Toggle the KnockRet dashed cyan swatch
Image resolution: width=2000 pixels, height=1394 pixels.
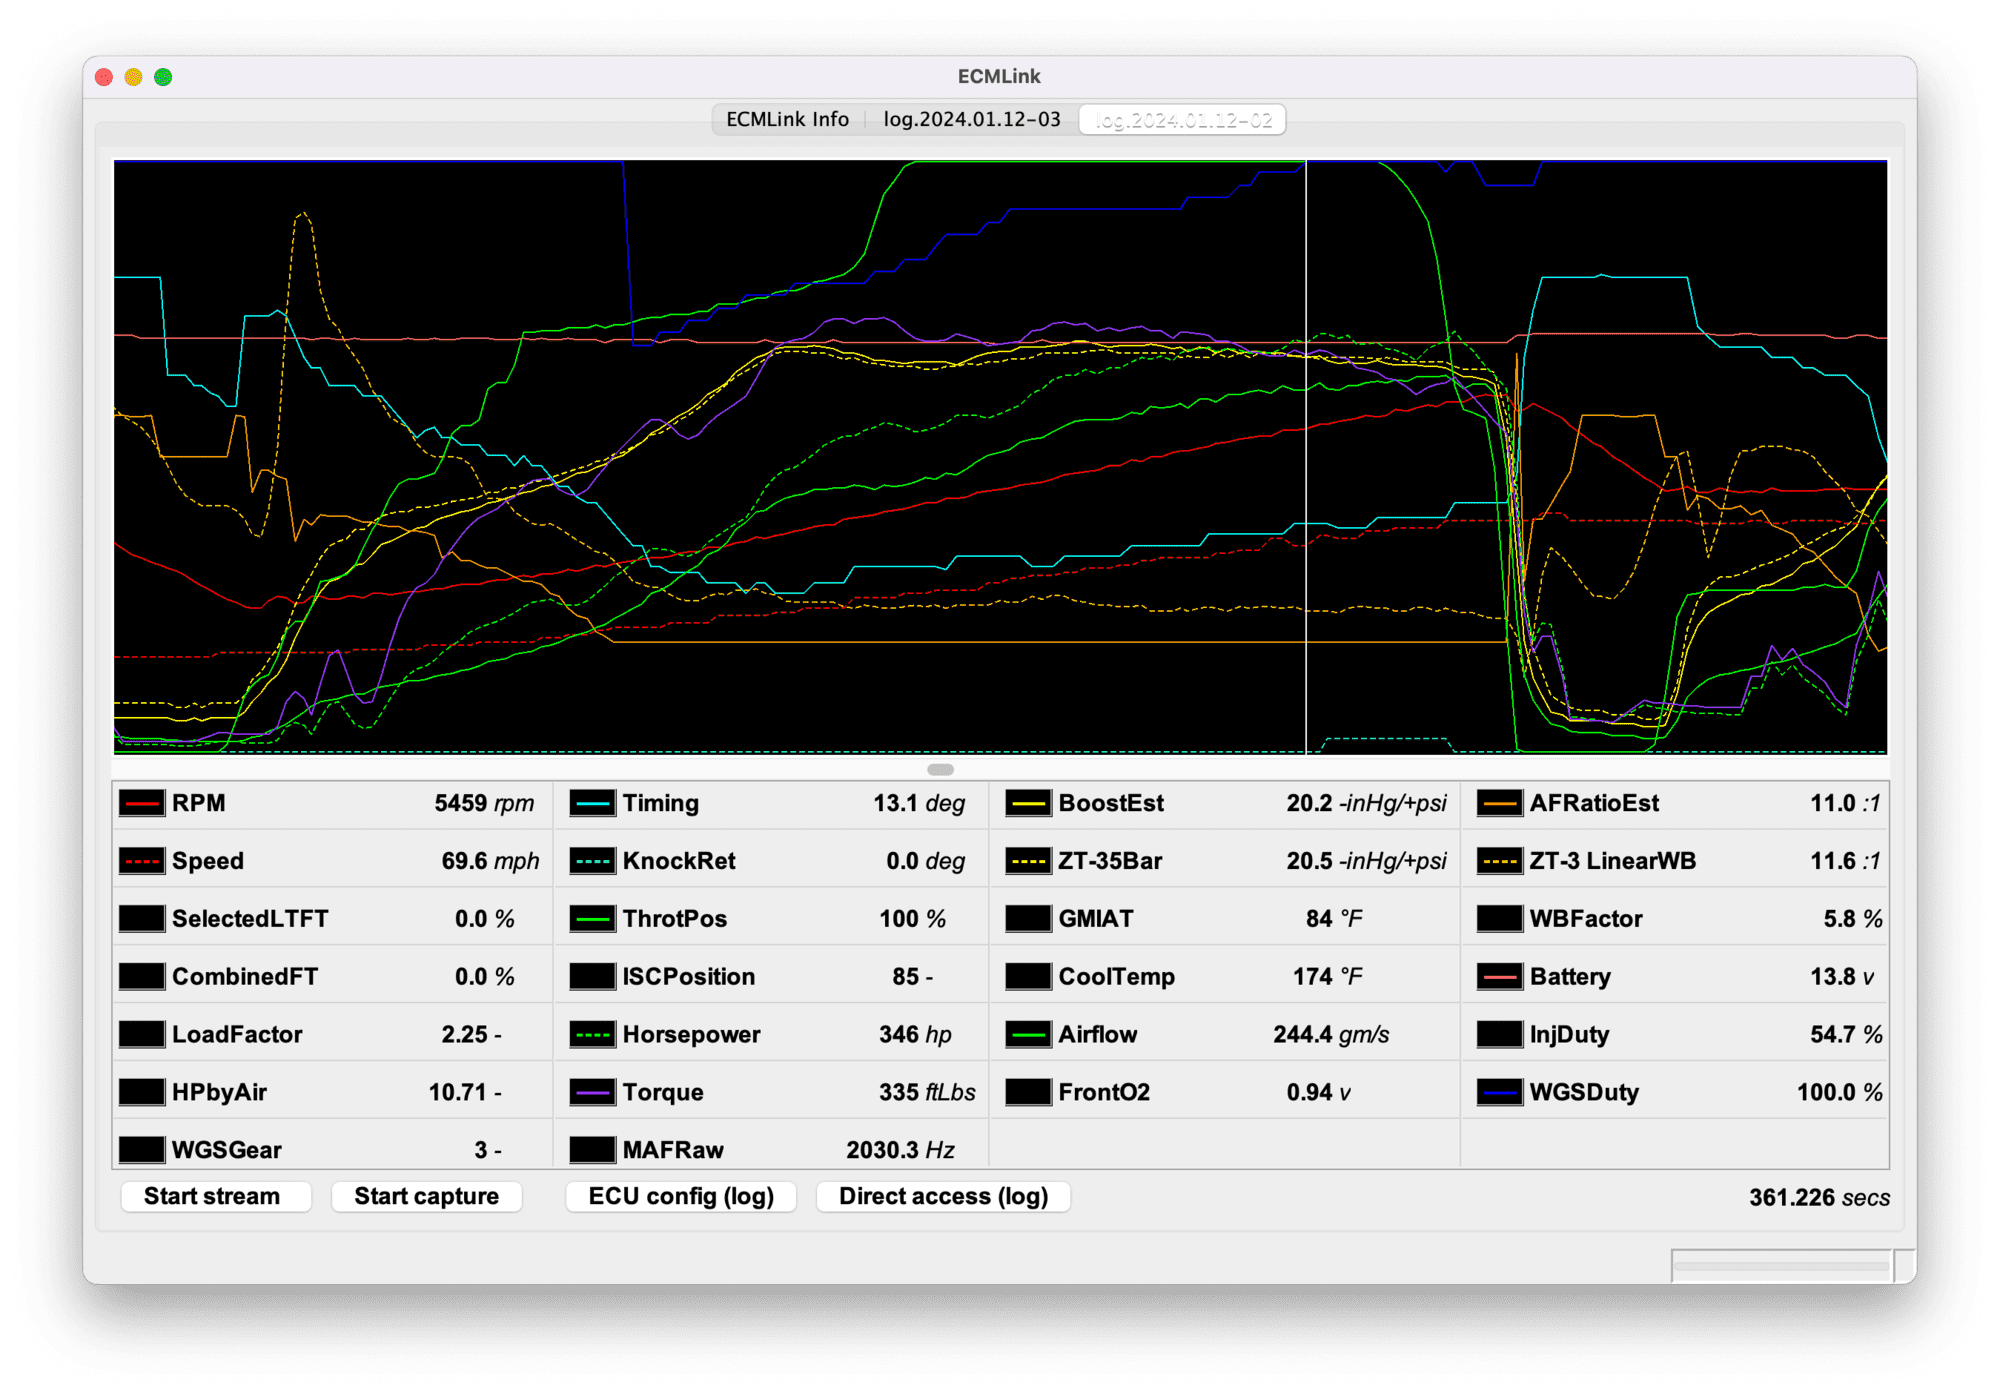tap(592, 861)
